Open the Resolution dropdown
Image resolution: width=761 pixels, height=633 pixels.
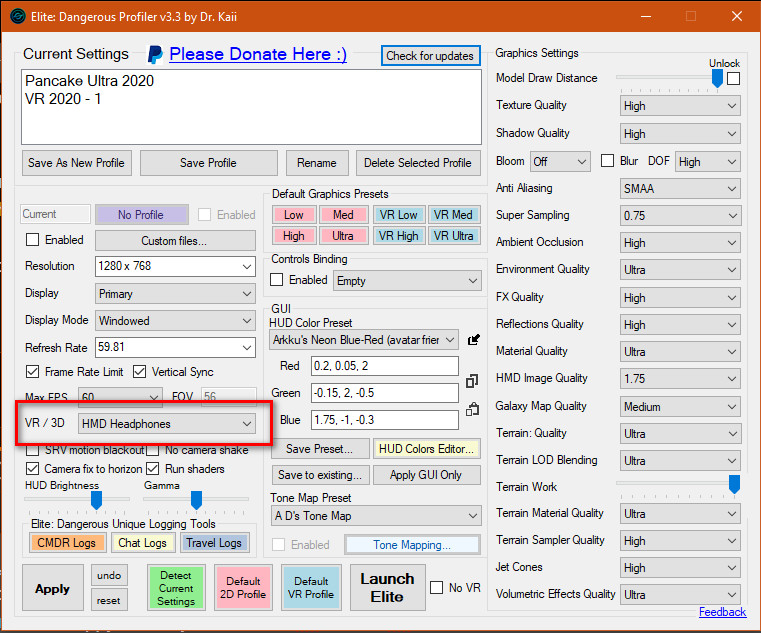tap(175, 267)
